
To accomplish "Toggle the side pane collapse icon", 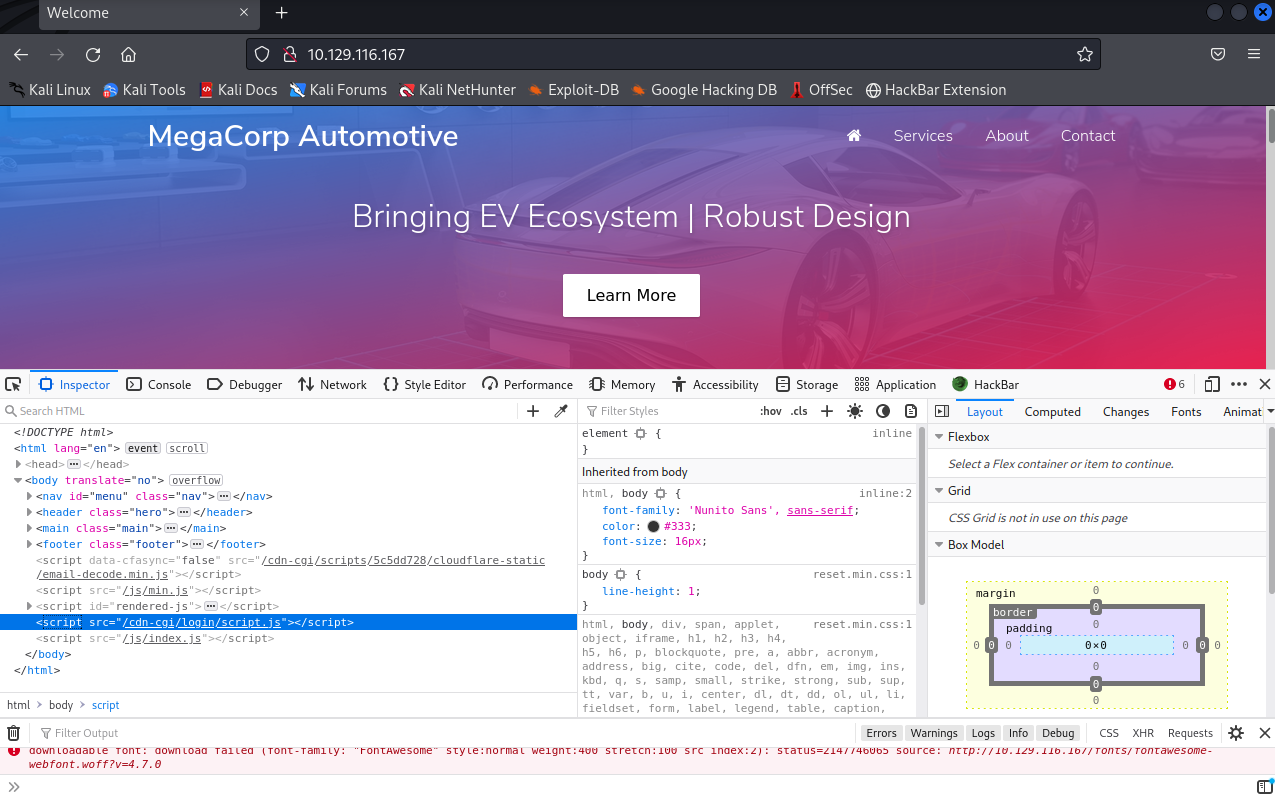I will tap(942, 411).
